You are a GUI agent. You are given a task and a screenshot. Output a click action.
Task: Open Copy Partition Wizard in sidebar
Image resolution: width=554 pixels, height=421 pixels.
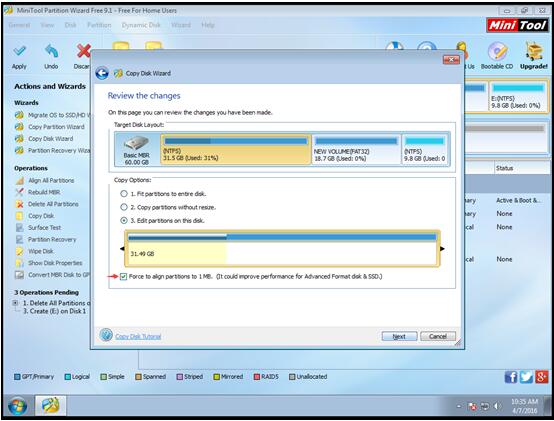(49, 127)
